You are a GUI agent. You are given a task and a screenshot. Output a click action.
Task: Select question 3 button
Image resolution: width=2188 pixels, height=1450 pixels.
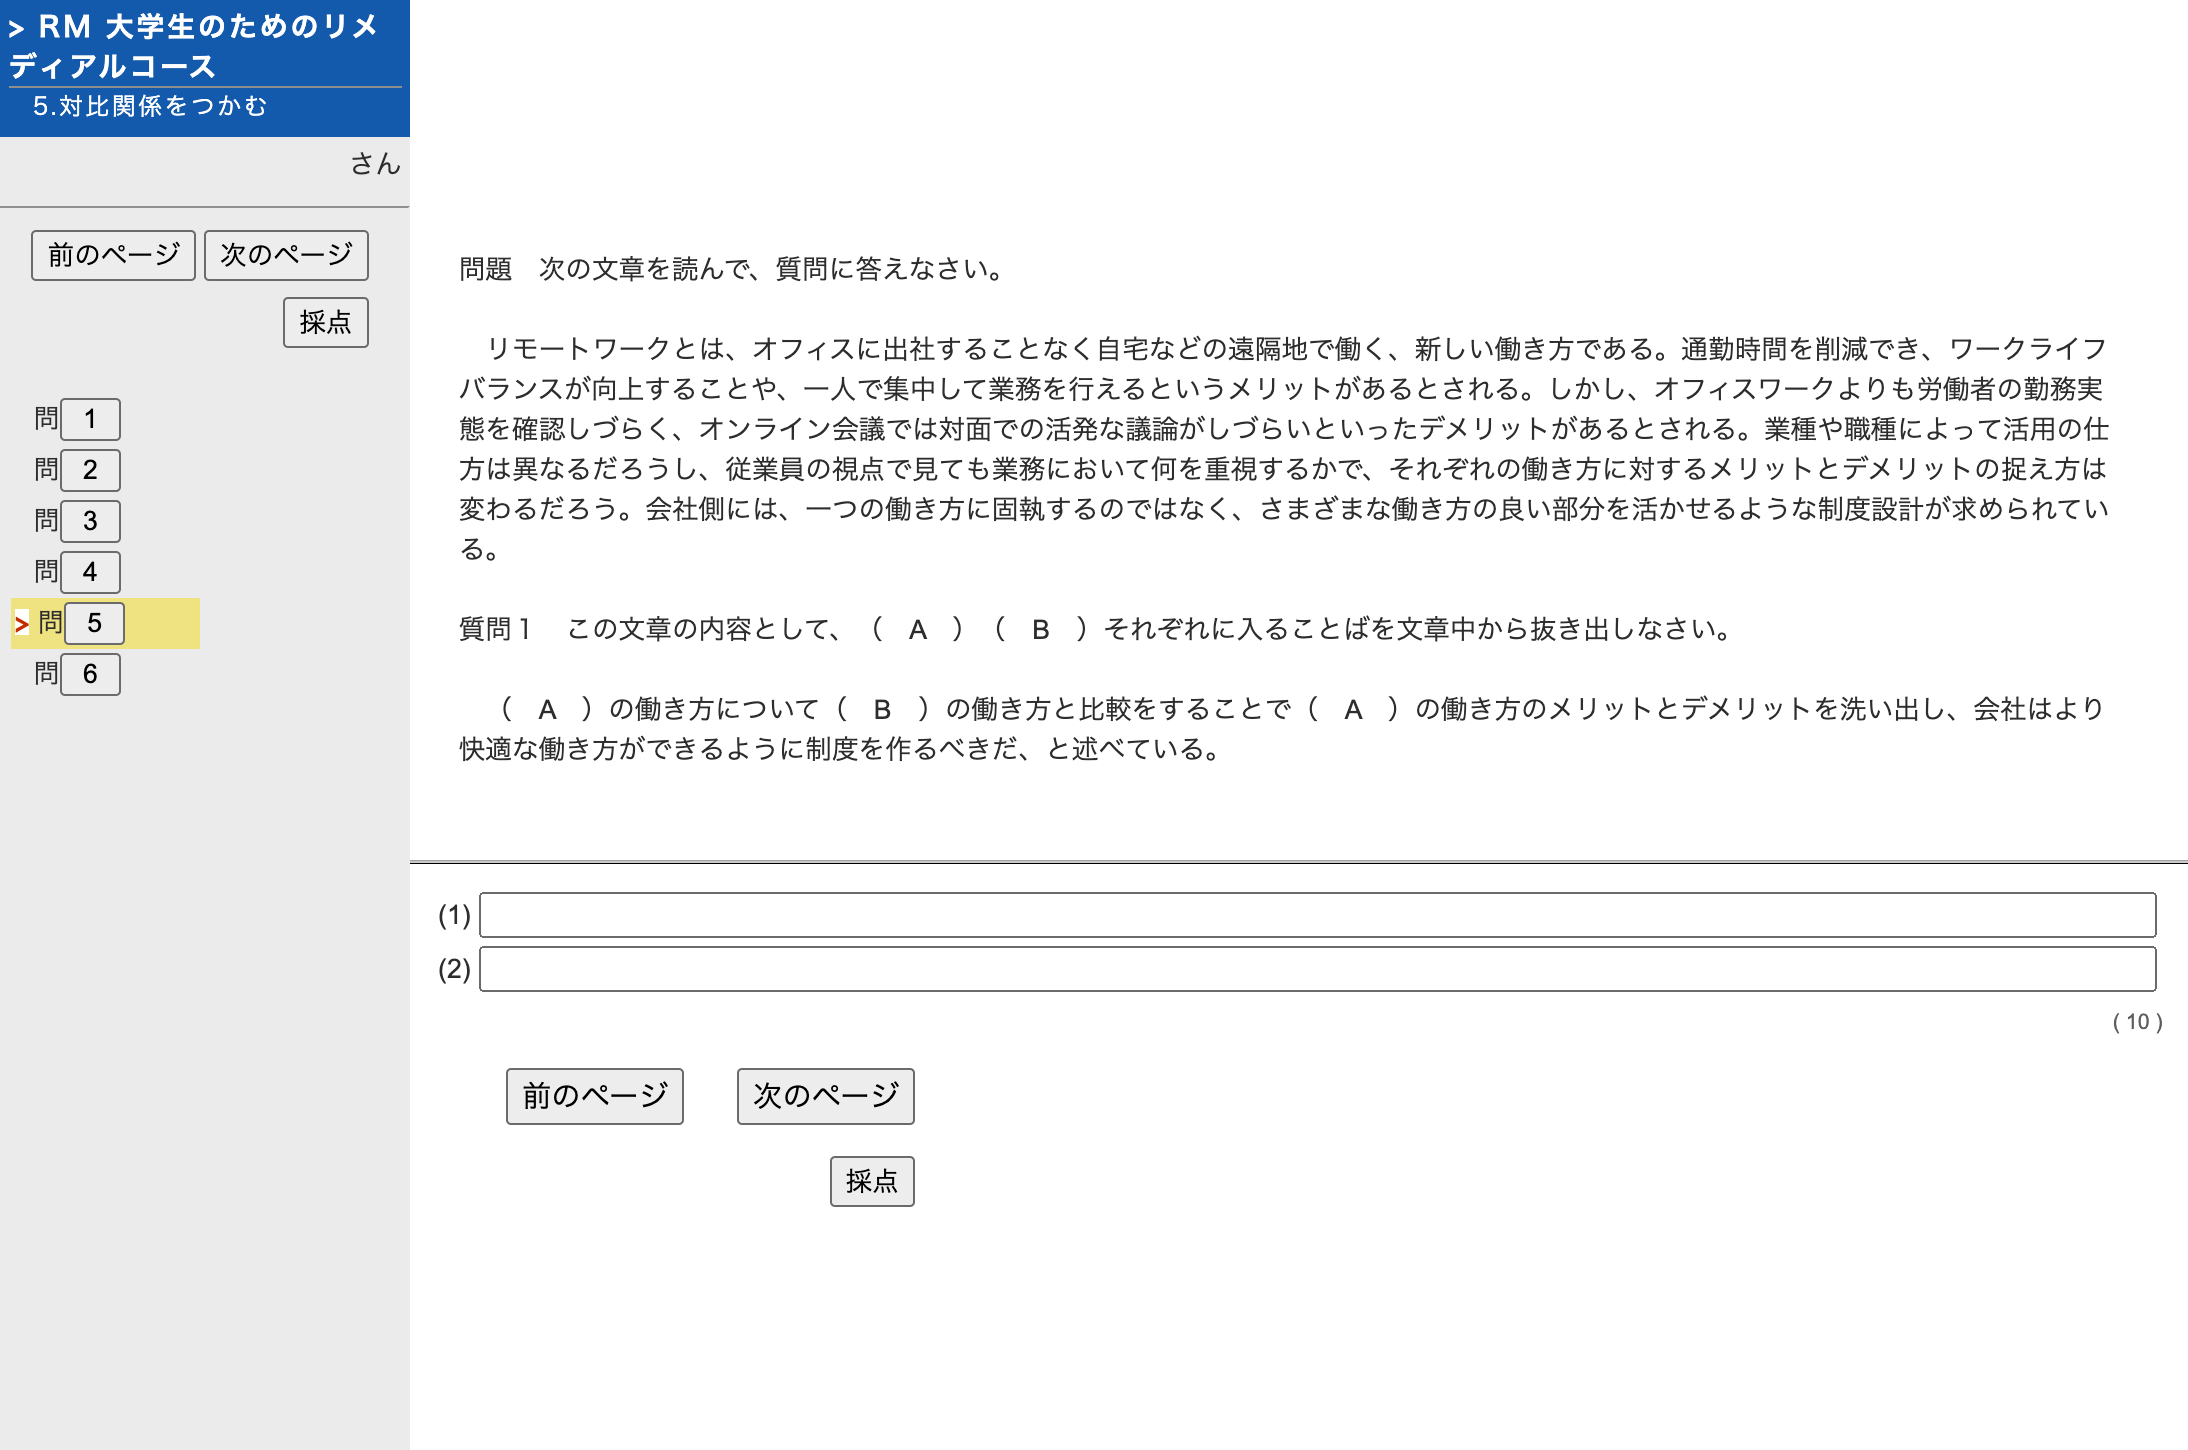pyautogui.click(x=90, y=521)
